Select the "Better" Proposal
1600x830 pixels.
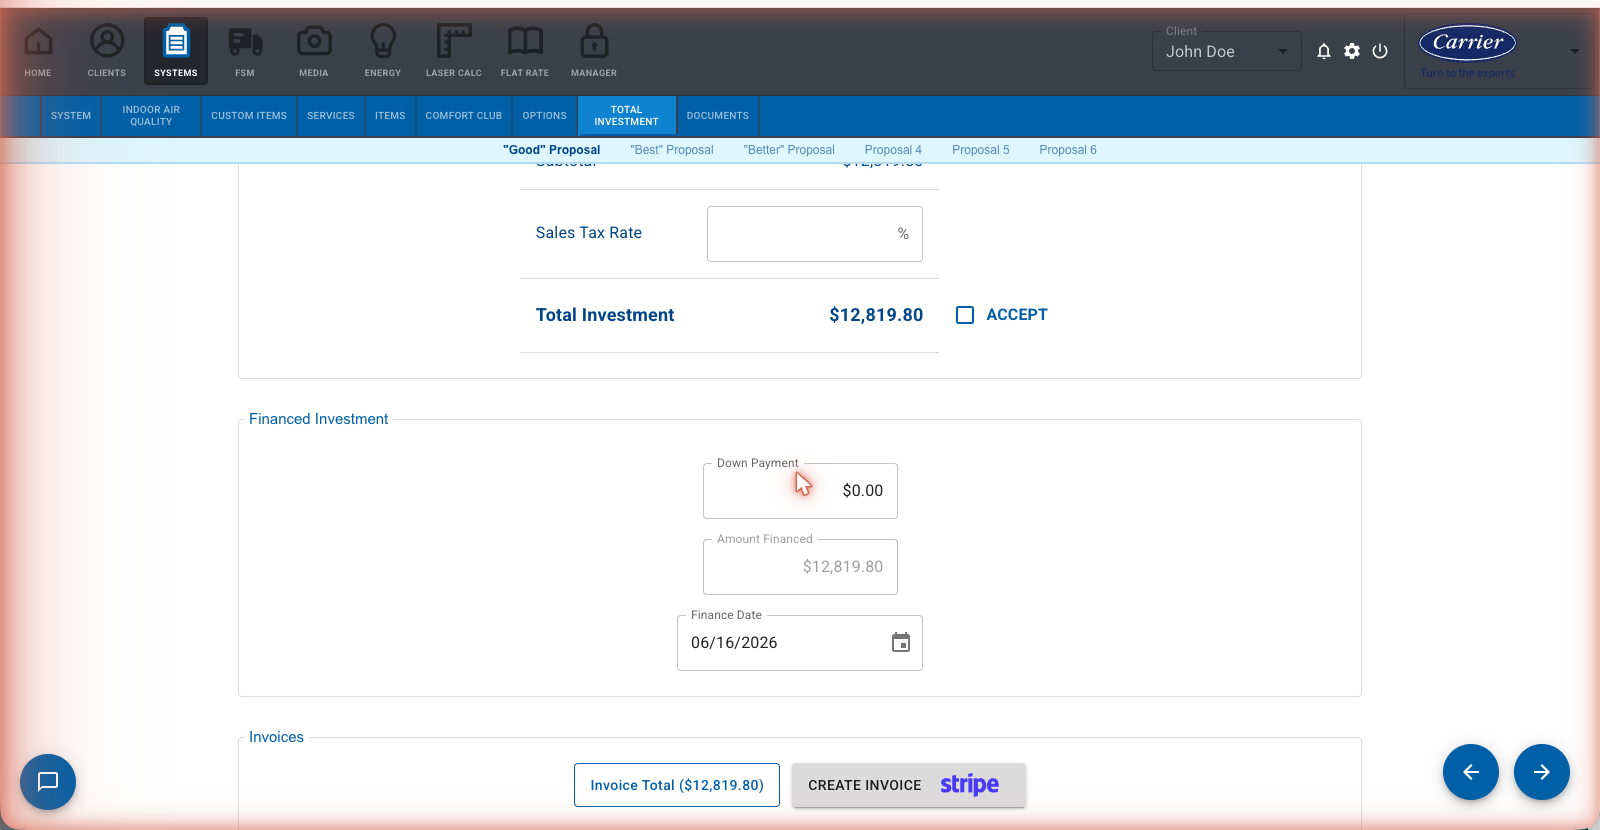click(x=789, y=150)
